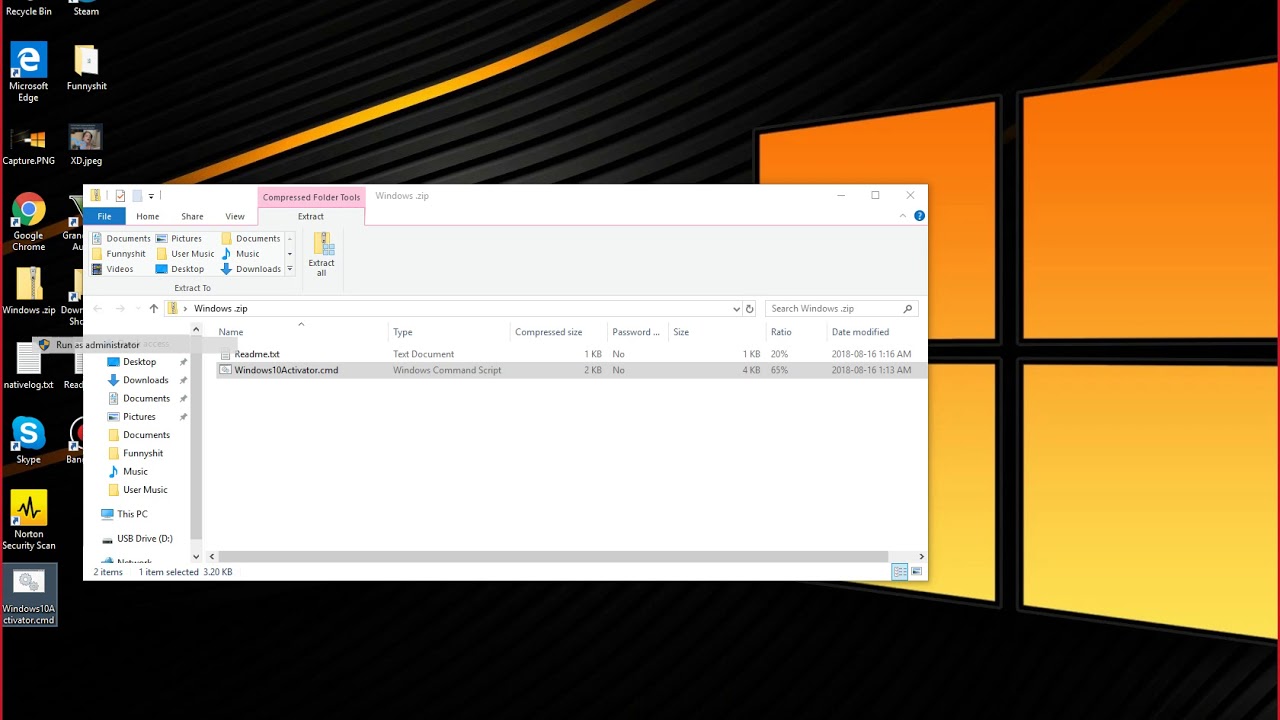Open the File tab

coord(104,216)
